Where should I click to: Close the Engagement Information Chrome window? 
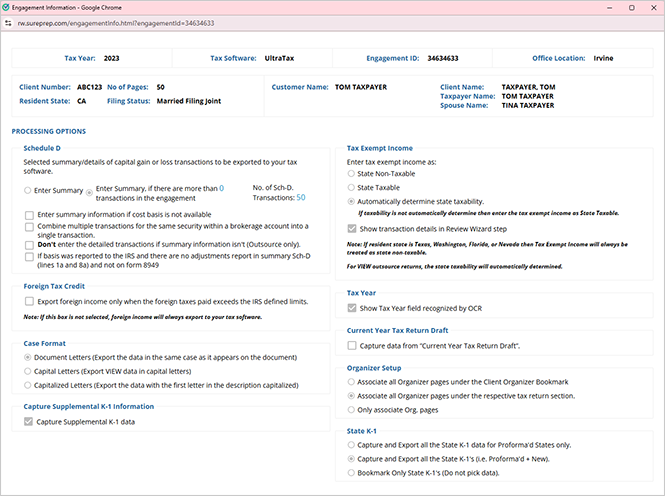[x=654, y=8]
